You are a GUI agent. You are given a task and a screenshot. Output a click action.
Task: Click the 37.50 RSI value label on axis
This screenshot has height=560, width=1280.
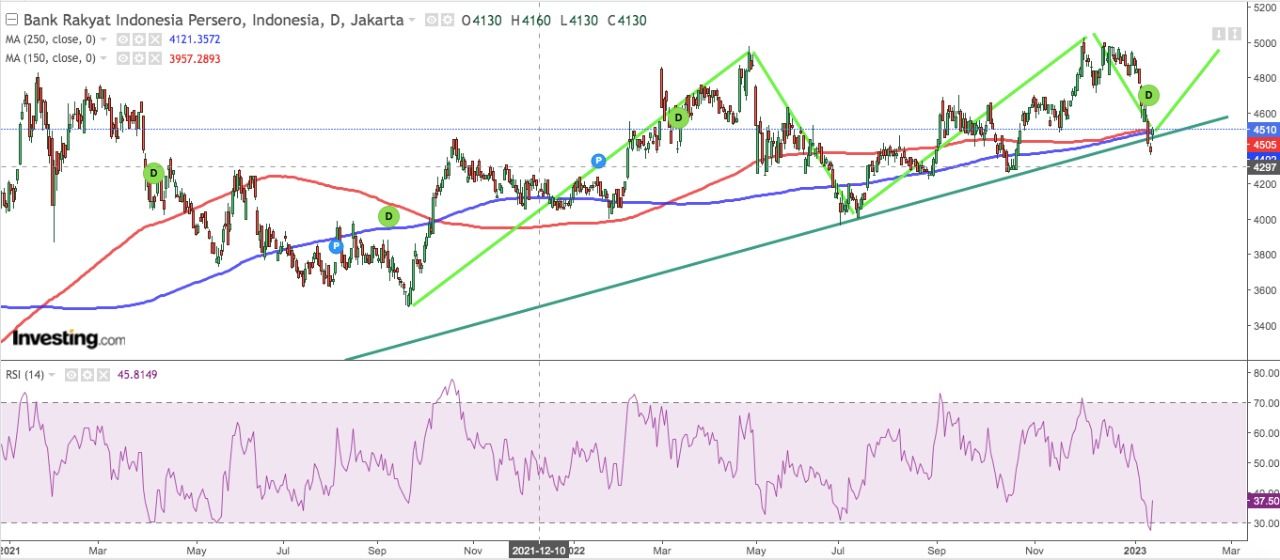click(x=1265, y=501)
